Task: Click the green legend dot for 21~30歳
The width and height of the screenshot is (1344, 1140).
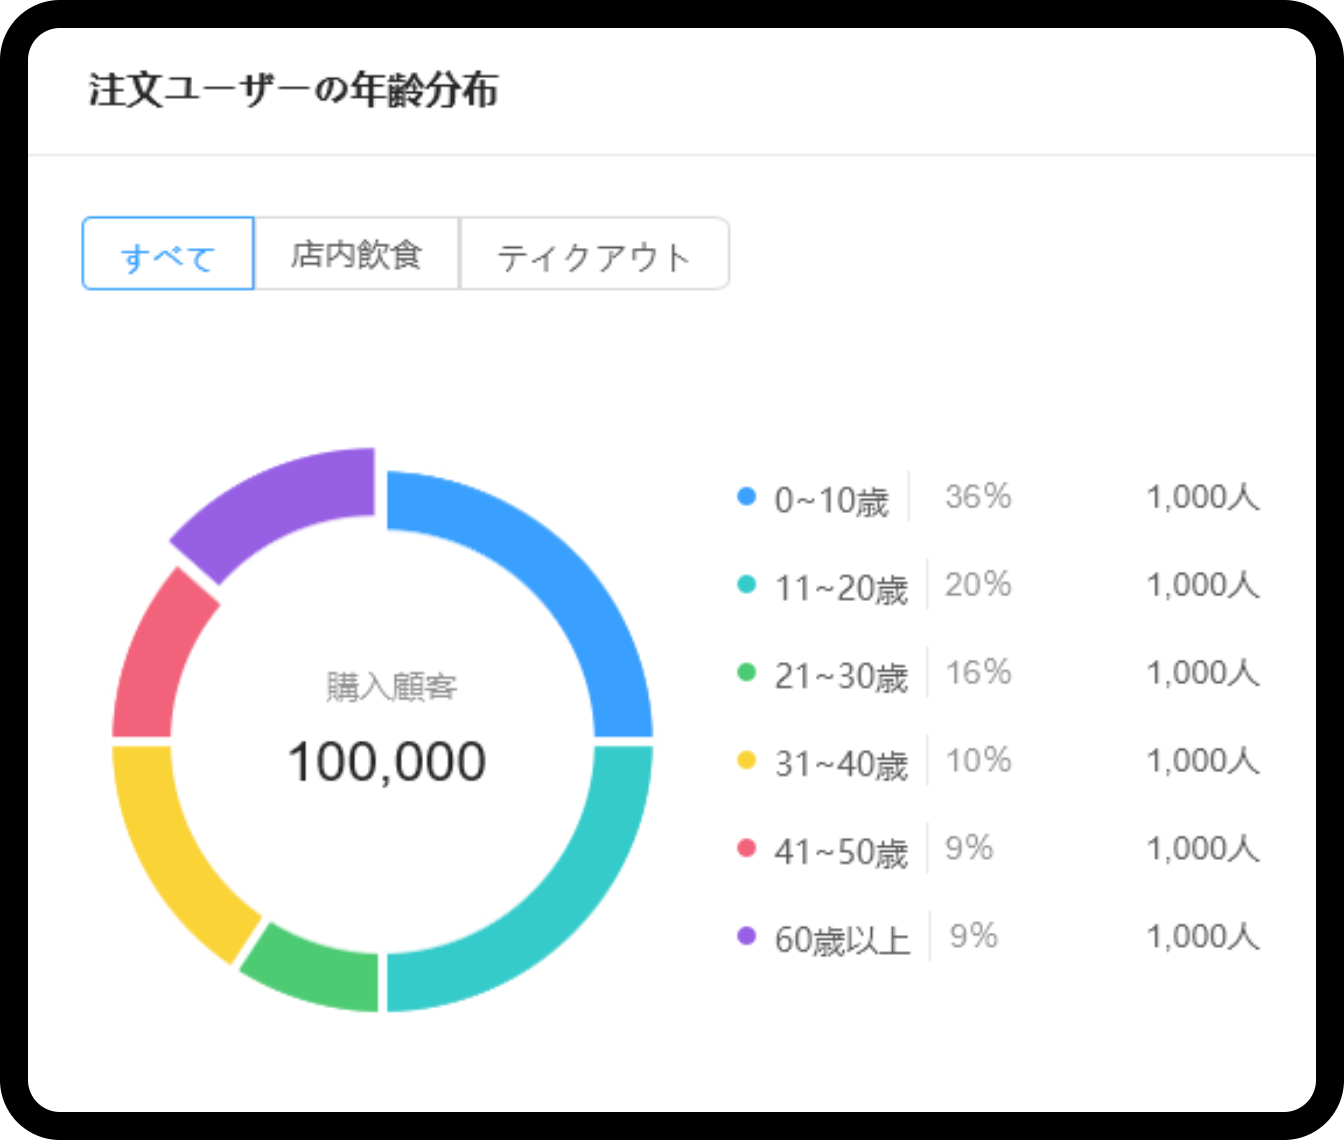Action: pos(746,673)
